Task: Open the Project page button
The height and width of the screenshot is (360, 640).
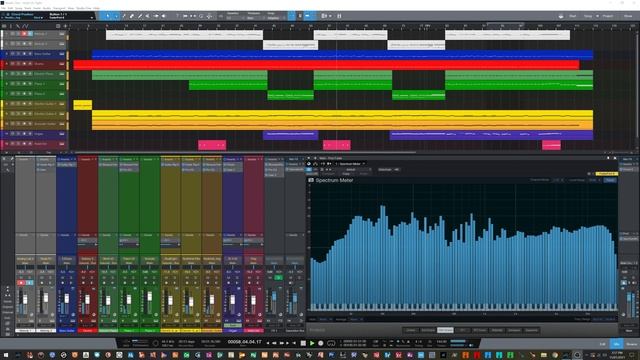Action: (608, 16)
